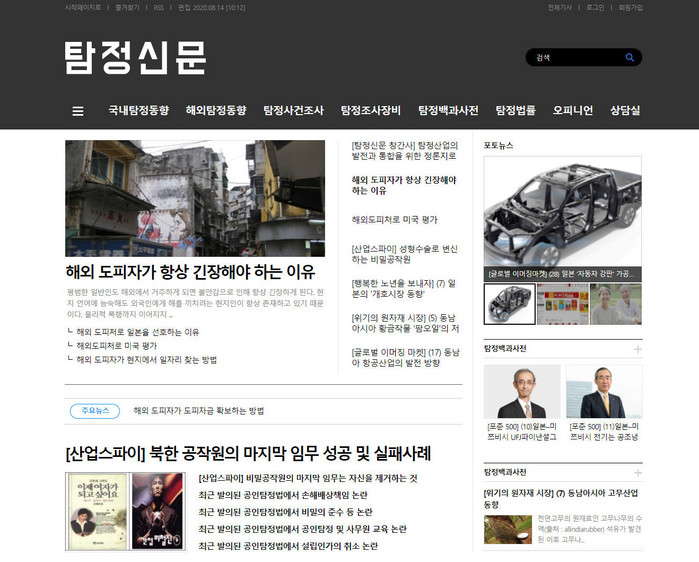
Task: Open [포춘 500] (11) 미쓰비시 전기 caption
Action: [604, 432]
